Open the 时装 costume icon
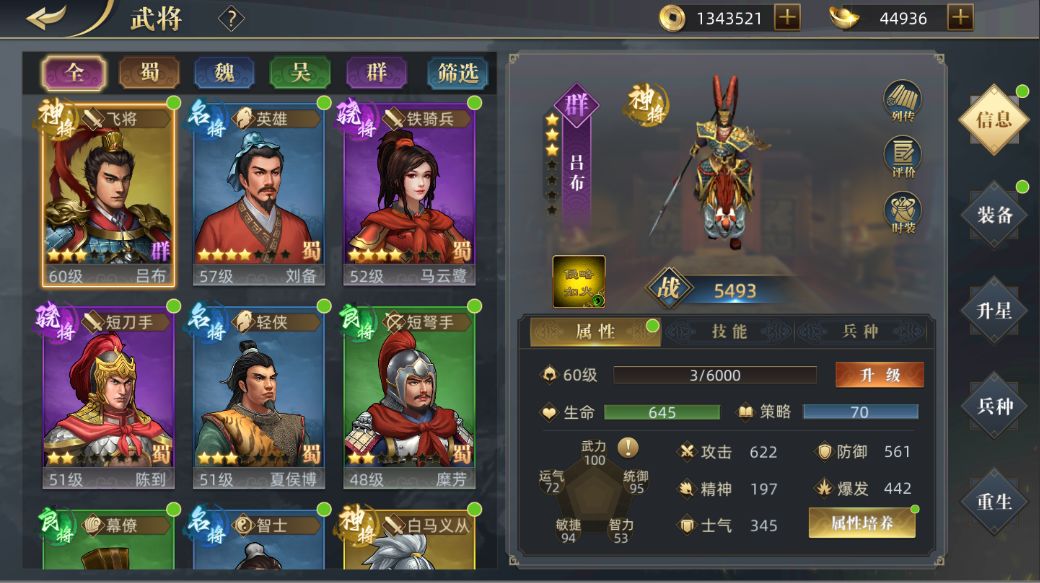The height and width of the screenshot is (583, 1040). [x=903, y=212]
